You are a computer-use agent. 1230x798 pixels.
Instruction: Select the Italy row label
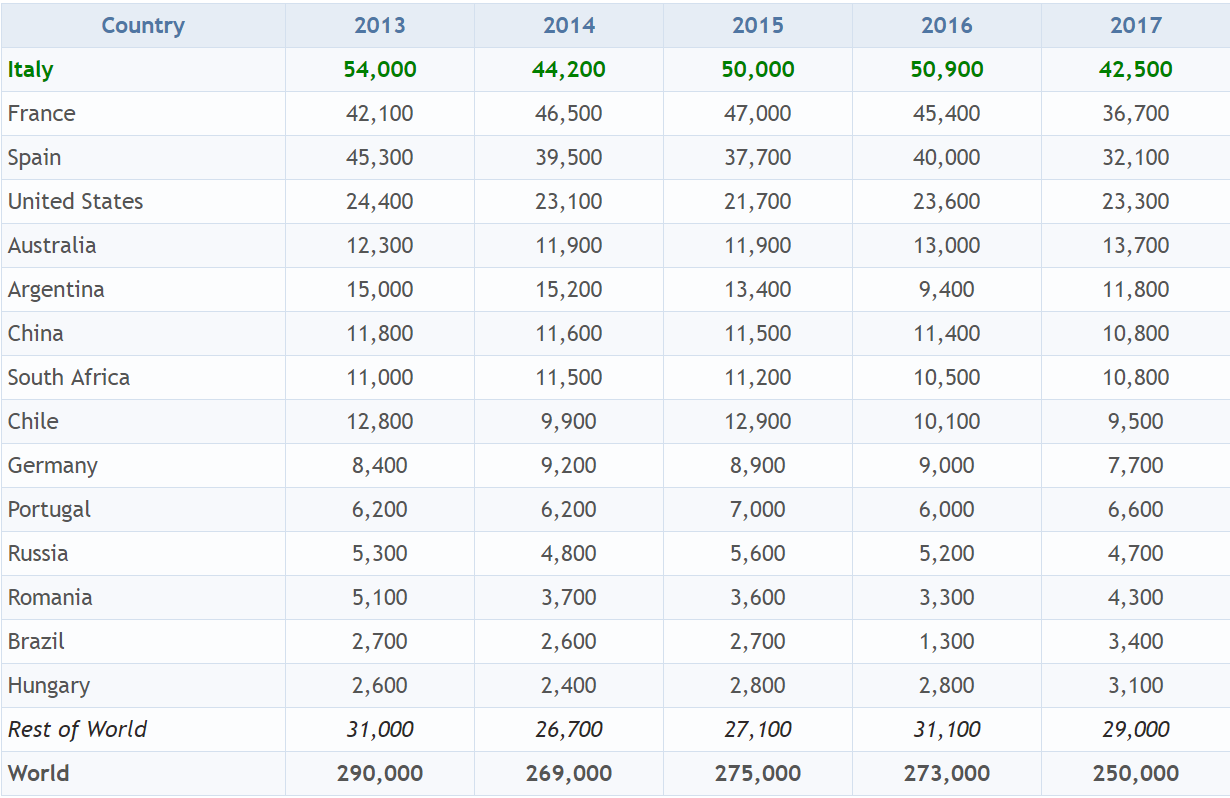(x=31, y=70)
